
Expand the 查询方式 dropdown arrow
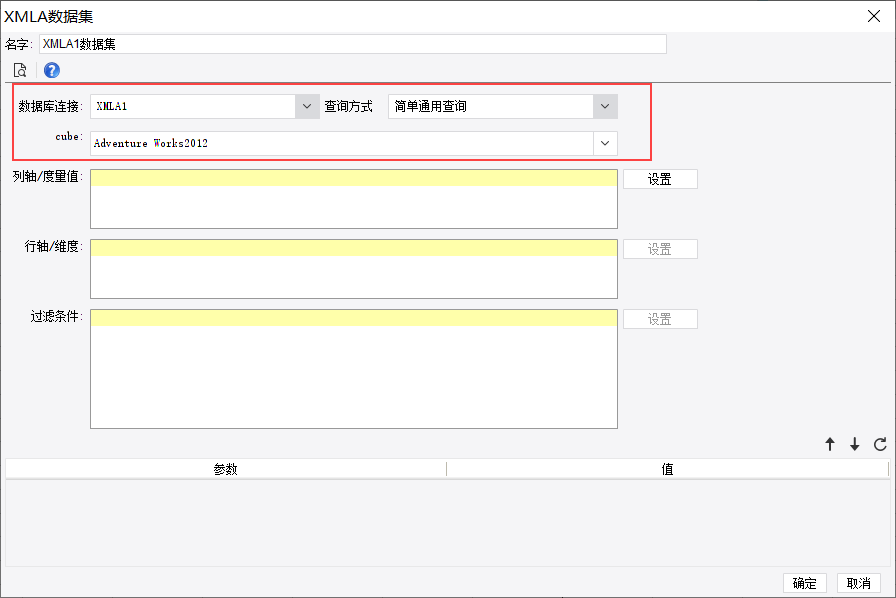point(605,106)
